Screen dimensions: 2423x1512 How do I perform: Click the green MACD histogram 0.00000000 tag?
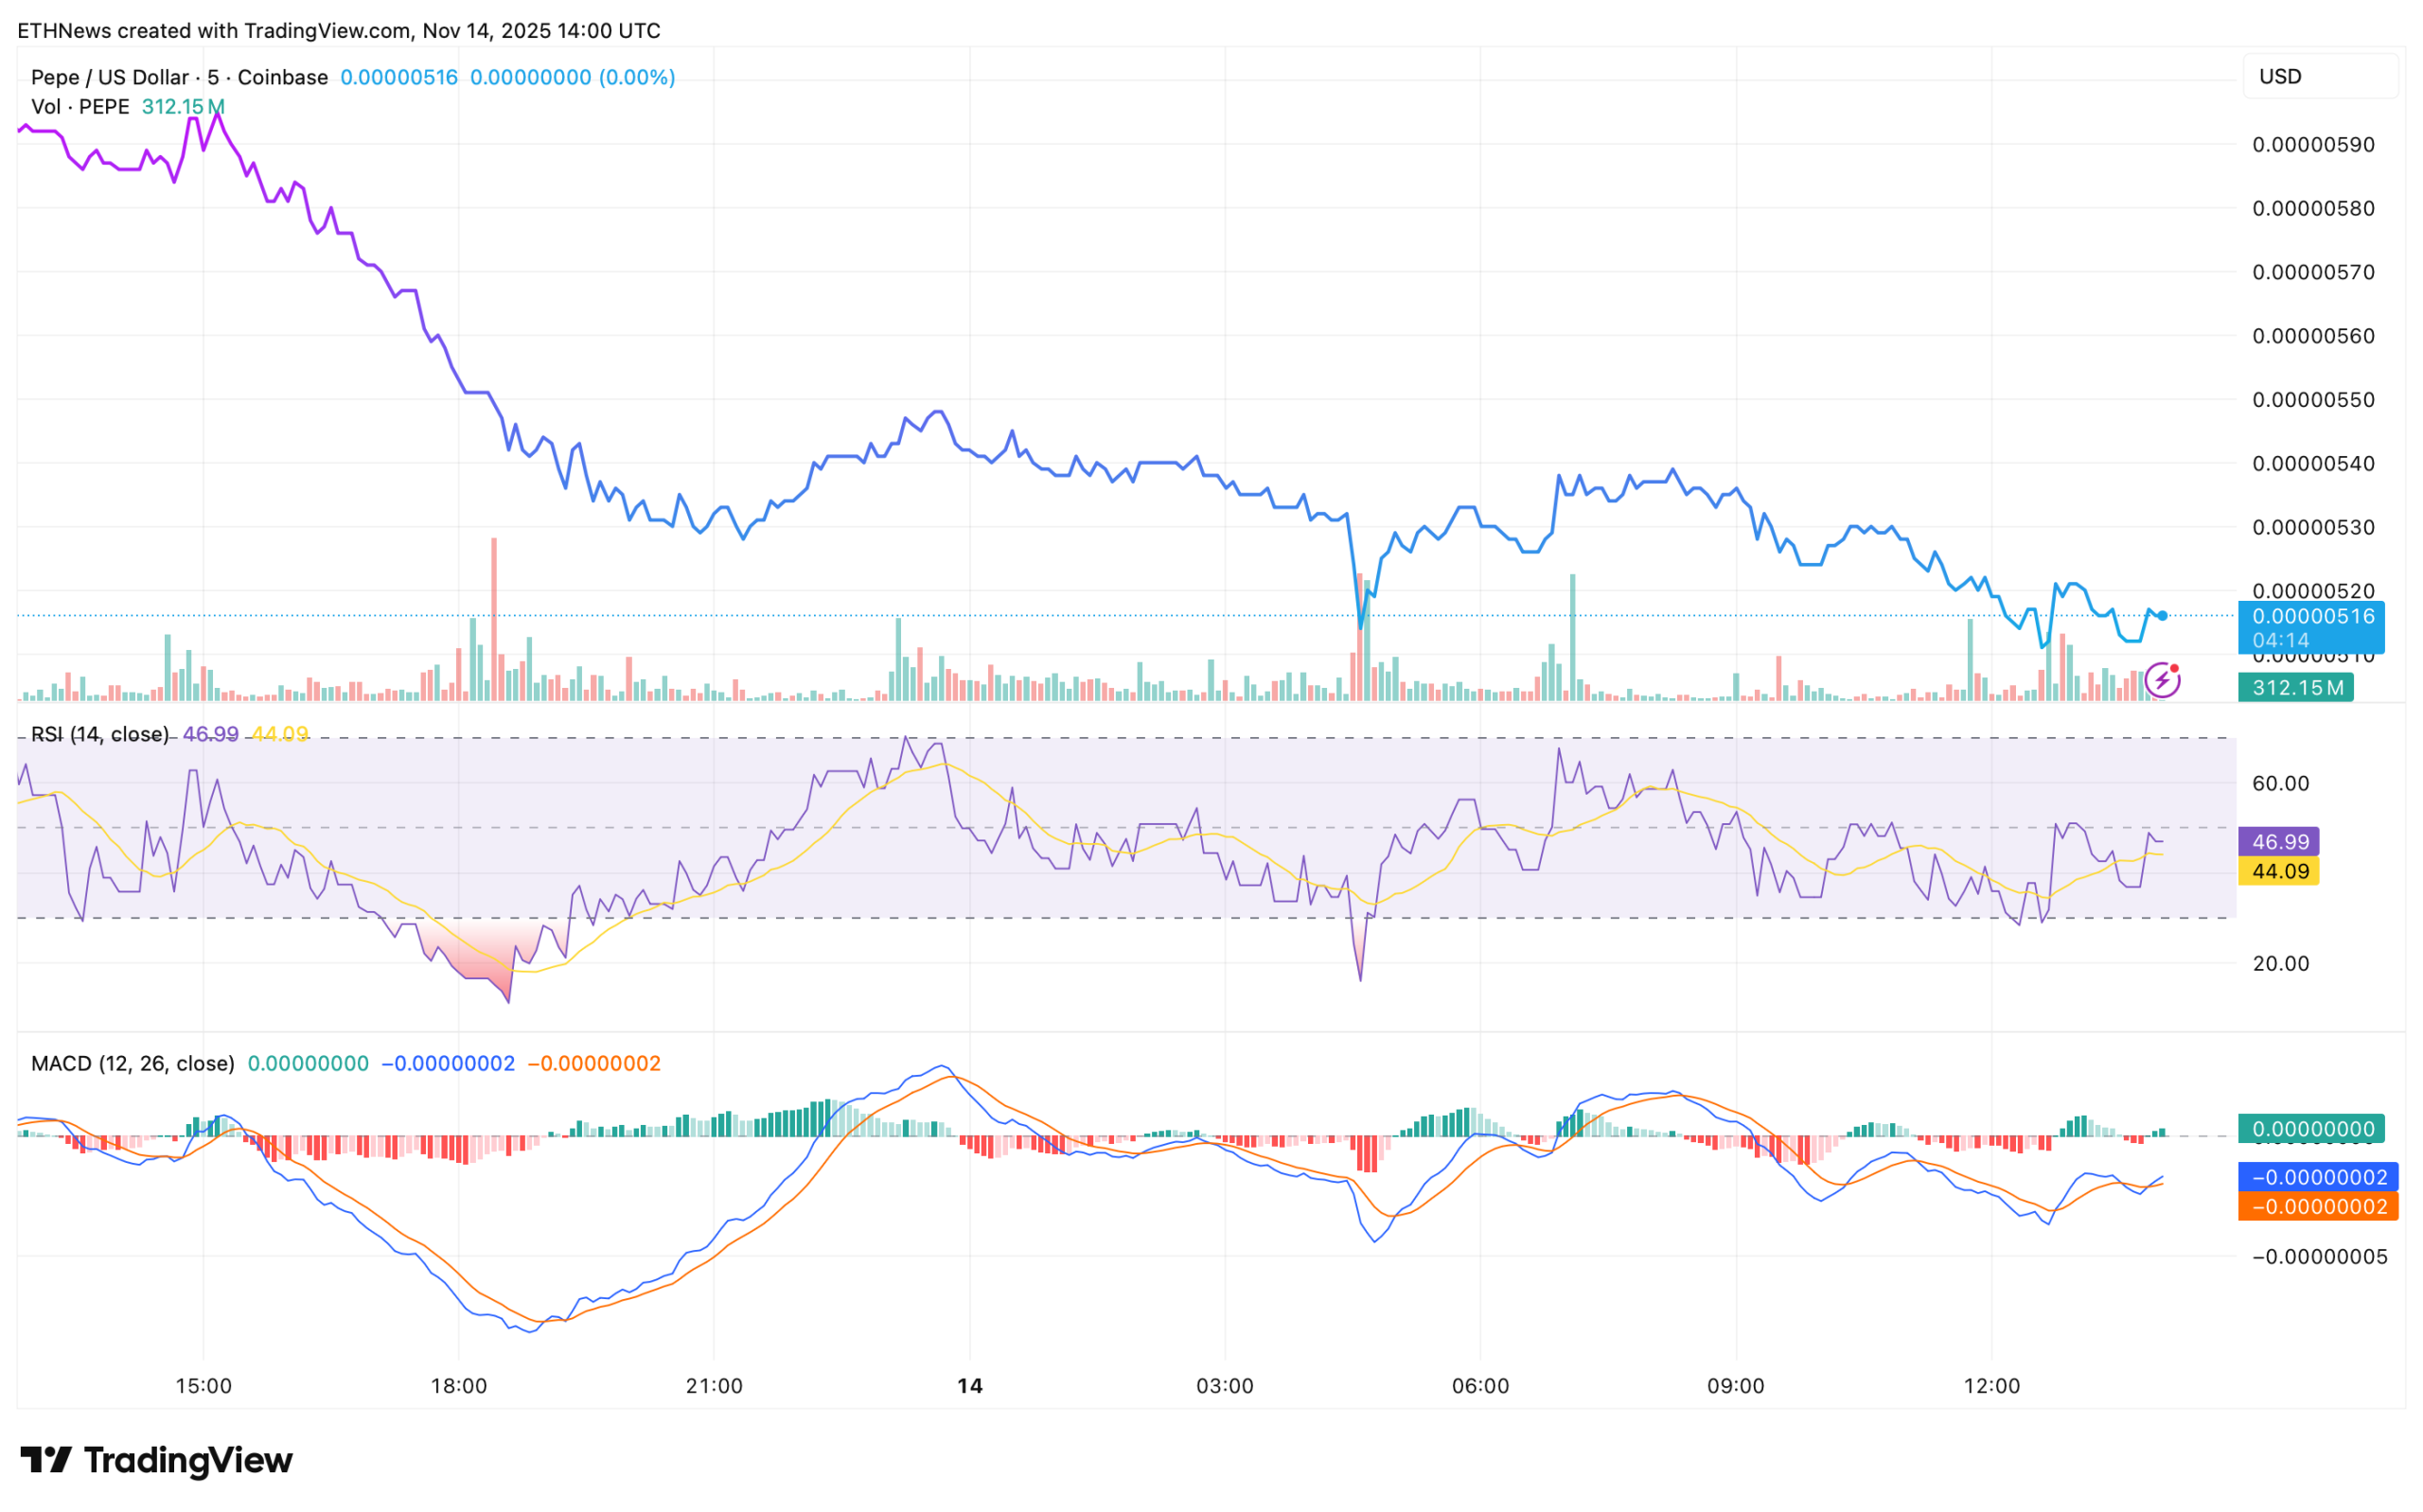pos(2310,1129)
